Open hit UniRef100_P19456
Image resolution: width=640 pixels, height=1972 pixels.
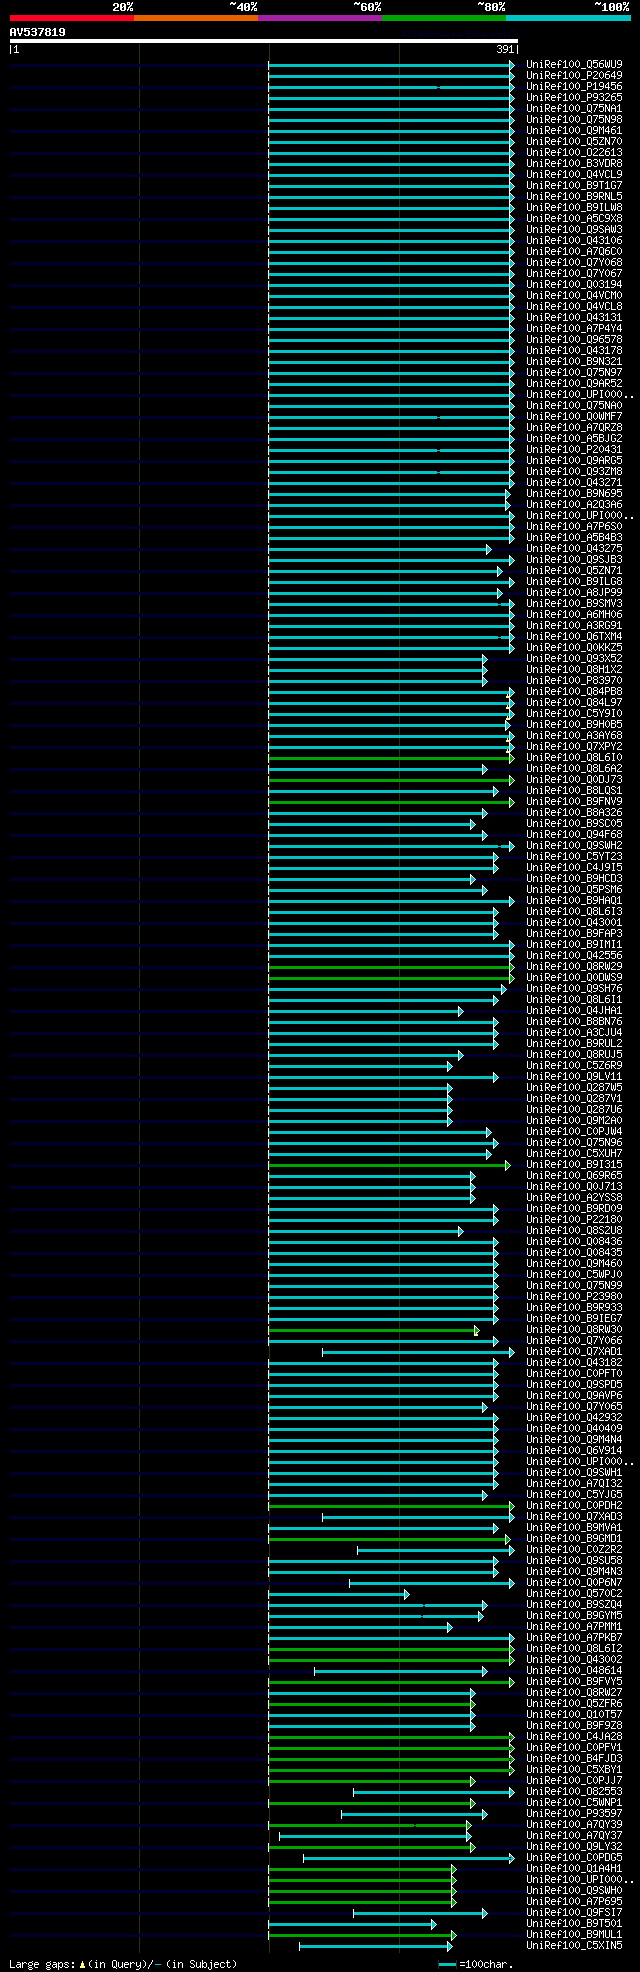[574, 86]
